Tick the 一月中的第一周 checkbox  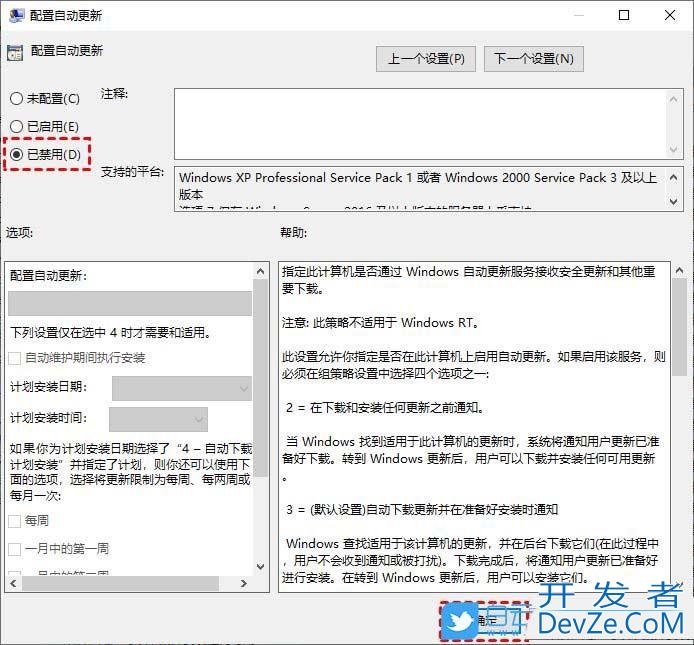(15, 549)
